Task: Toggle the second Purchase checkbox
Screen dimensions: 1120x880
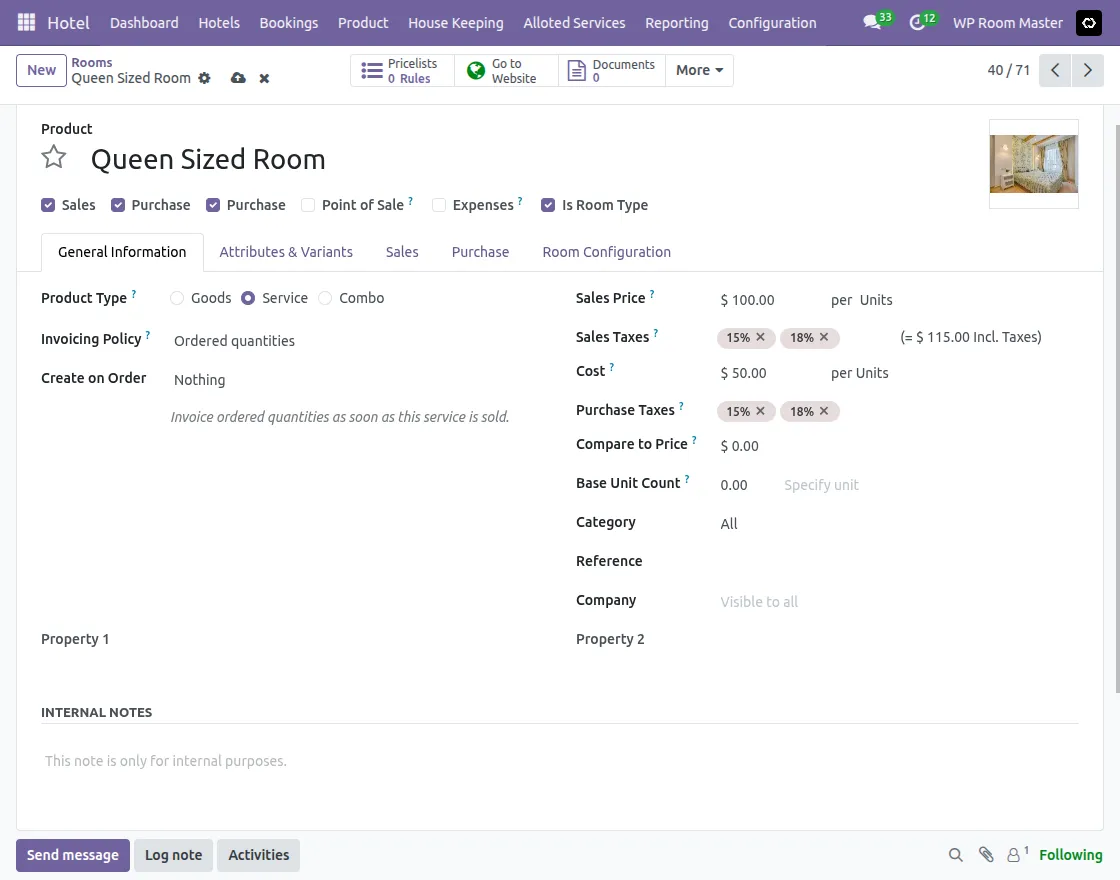Action: 213,205
